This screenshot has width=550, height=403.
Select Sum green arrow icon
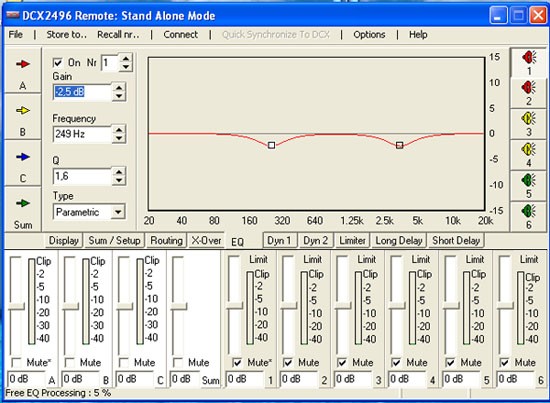pyautogui.click(x=23, y=203)
